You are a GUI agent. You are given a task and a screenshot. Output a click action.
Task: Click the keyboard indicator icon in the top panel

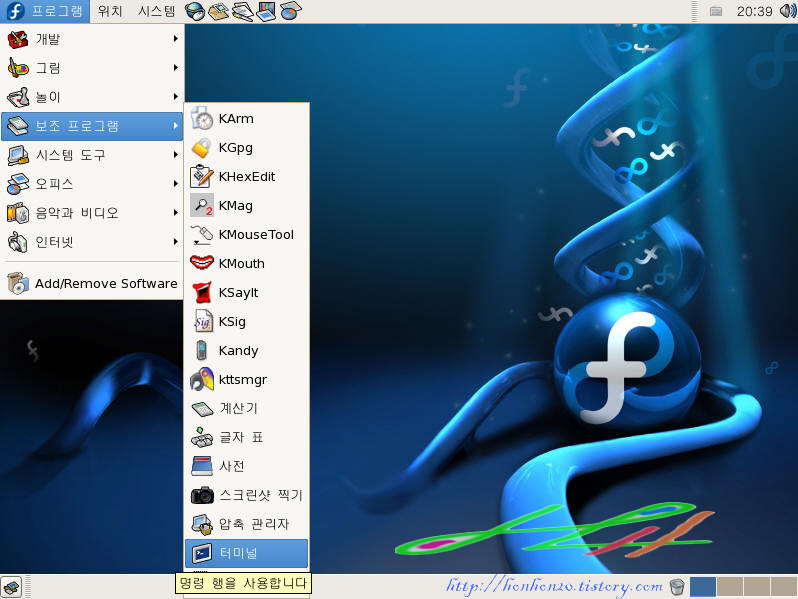coord(716,11)
